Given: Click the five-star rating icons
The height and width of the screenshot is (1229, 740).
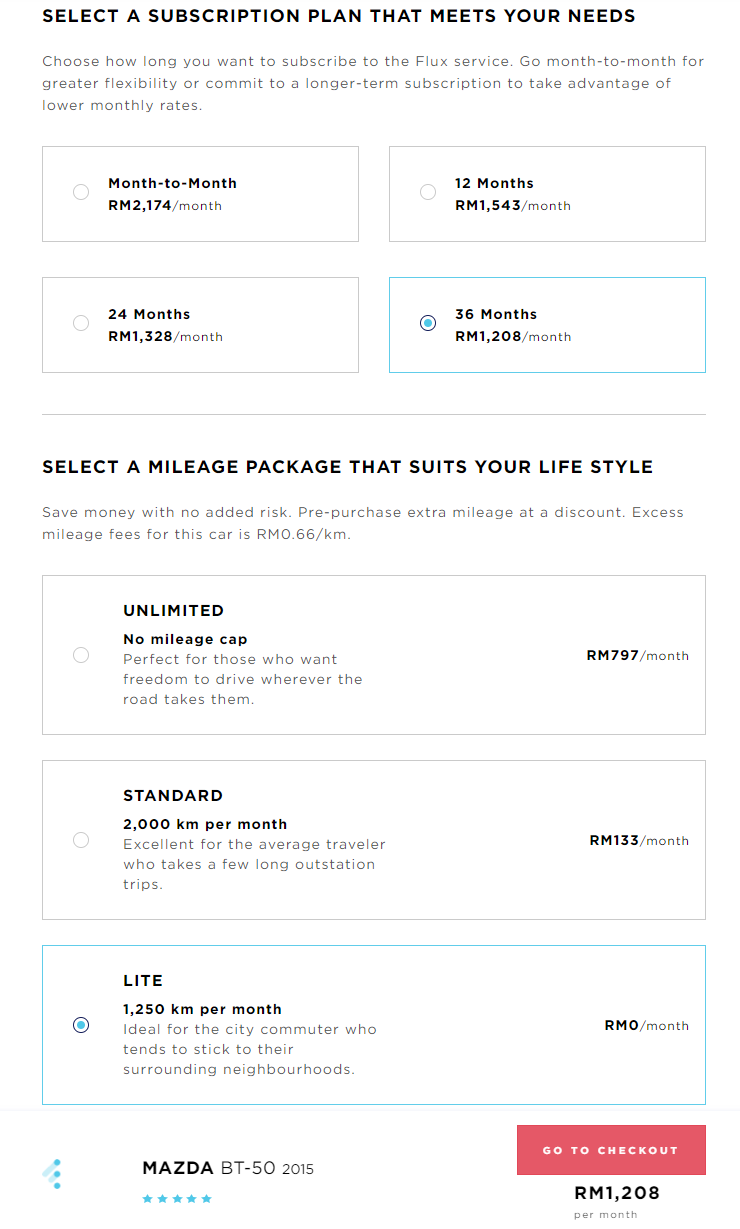Looking at the screenshot, I should pyautogui.click(x=177, y=1198).
